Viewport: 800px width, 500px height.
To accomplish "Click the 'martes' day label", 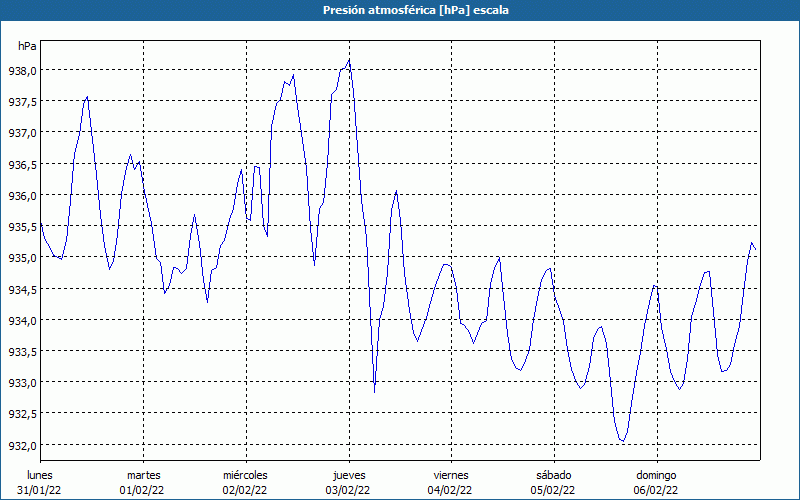I will pos(143,475).
